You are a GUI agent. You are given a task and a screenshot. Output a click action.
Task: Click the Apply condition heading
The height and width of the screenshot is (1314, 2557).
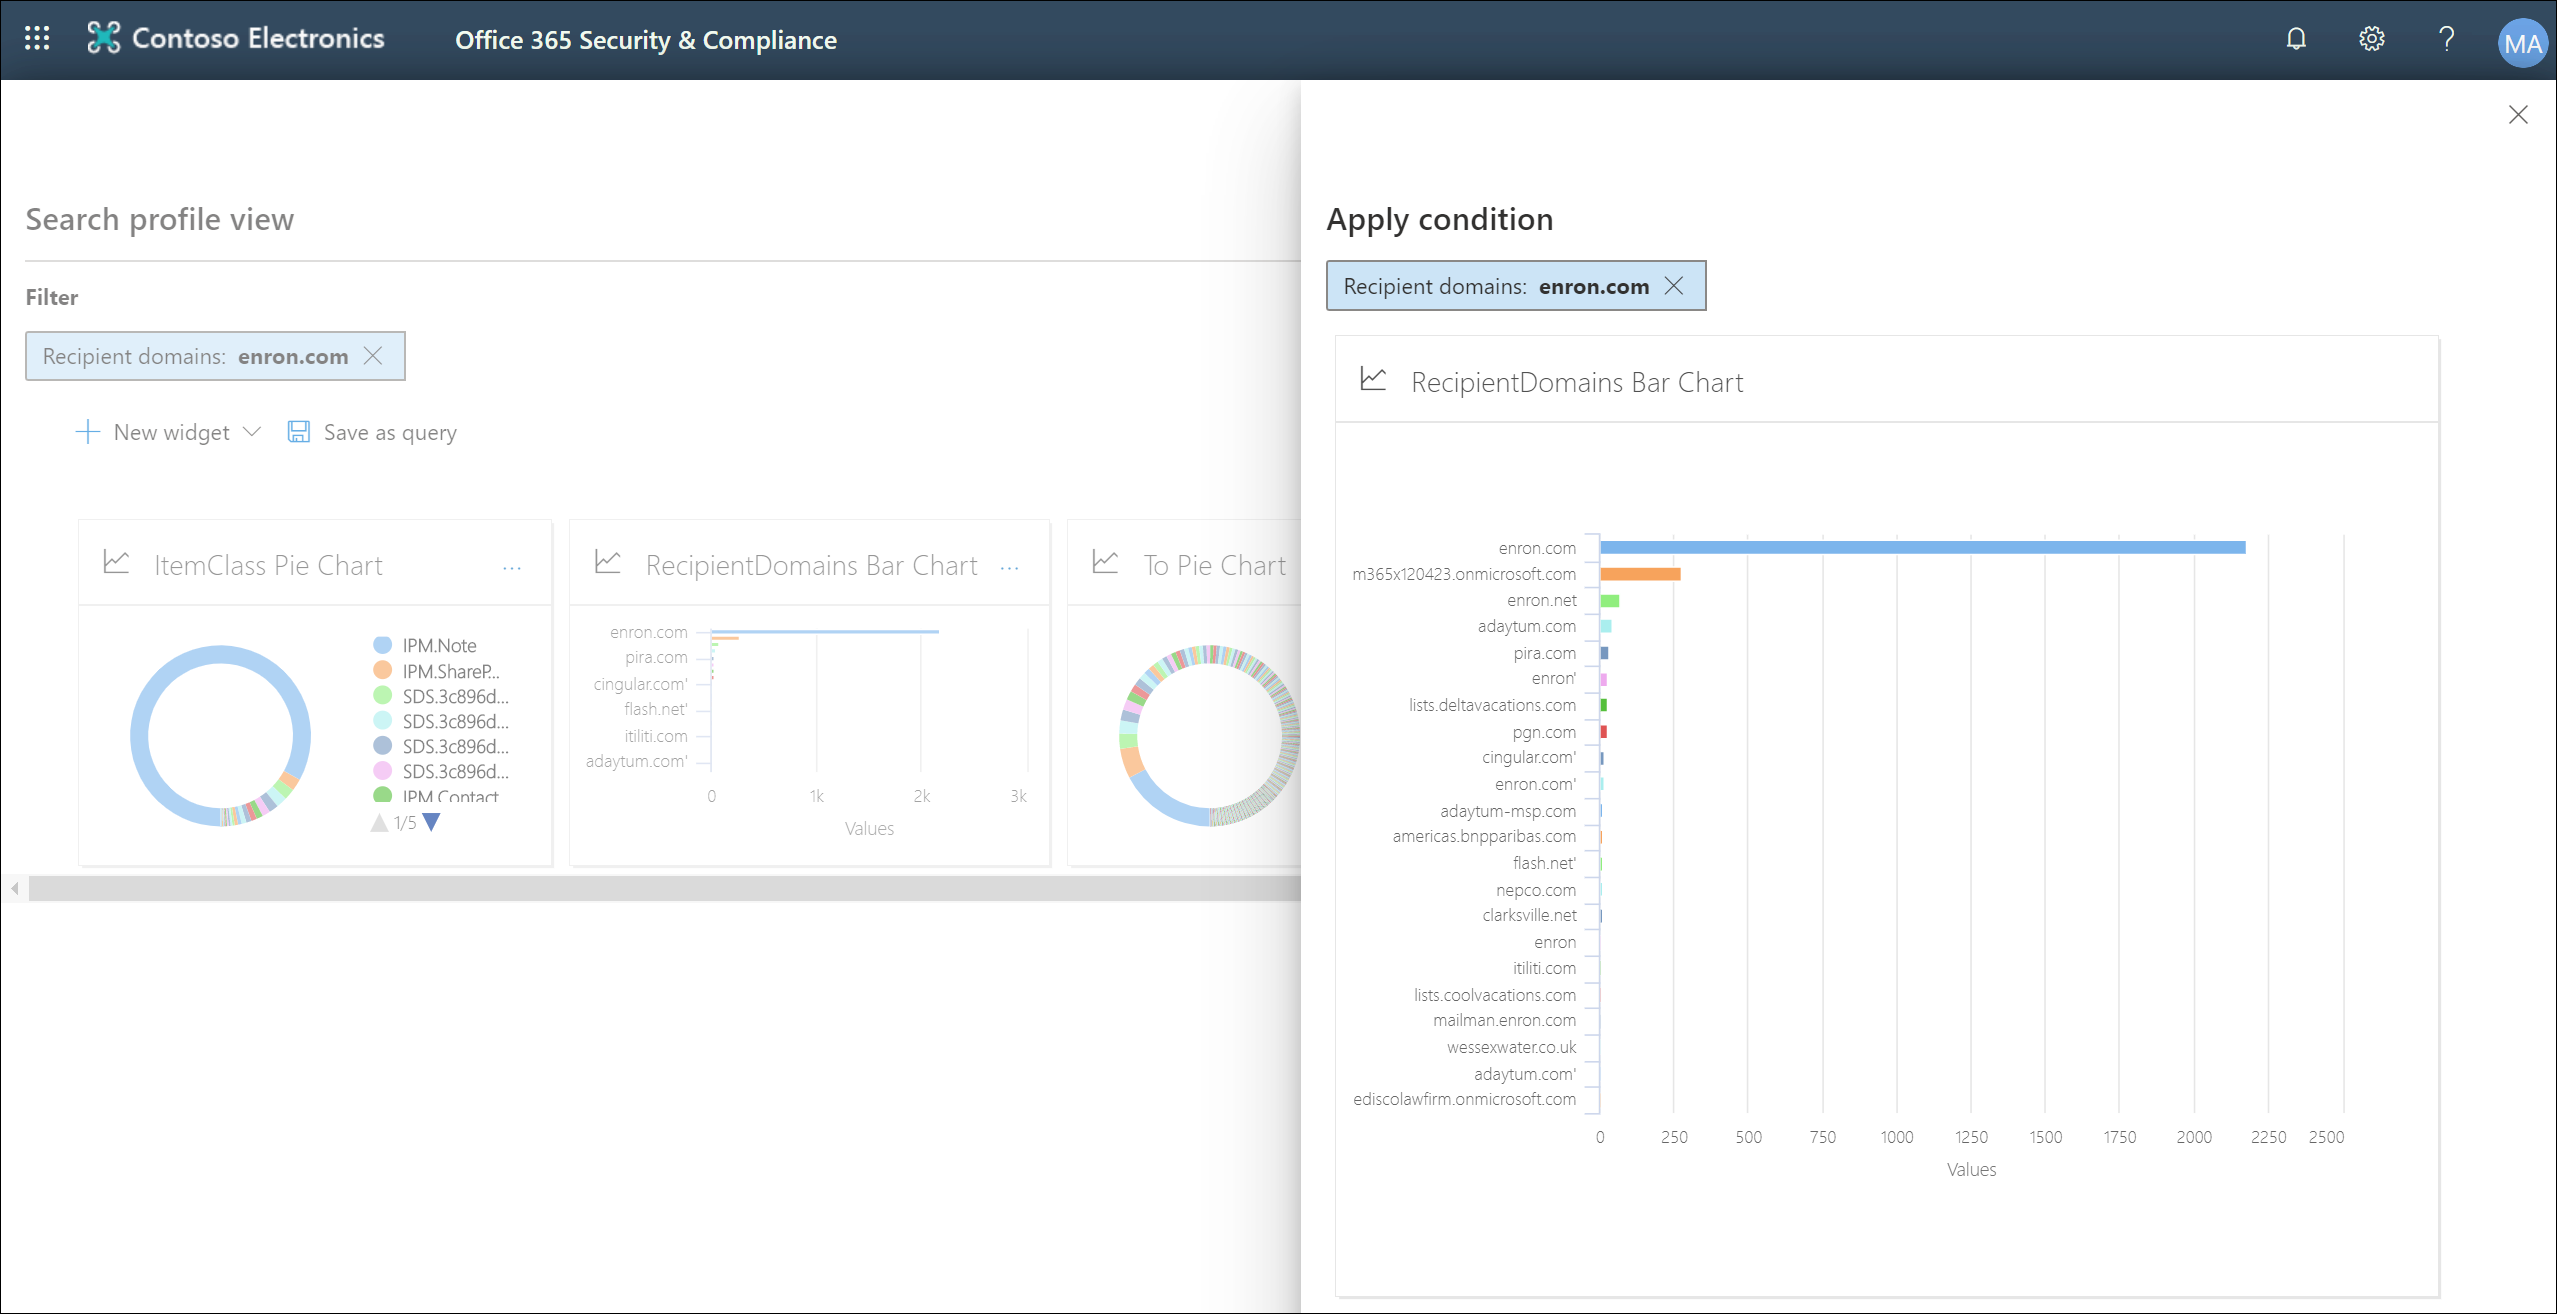(x=1440, y=220)
